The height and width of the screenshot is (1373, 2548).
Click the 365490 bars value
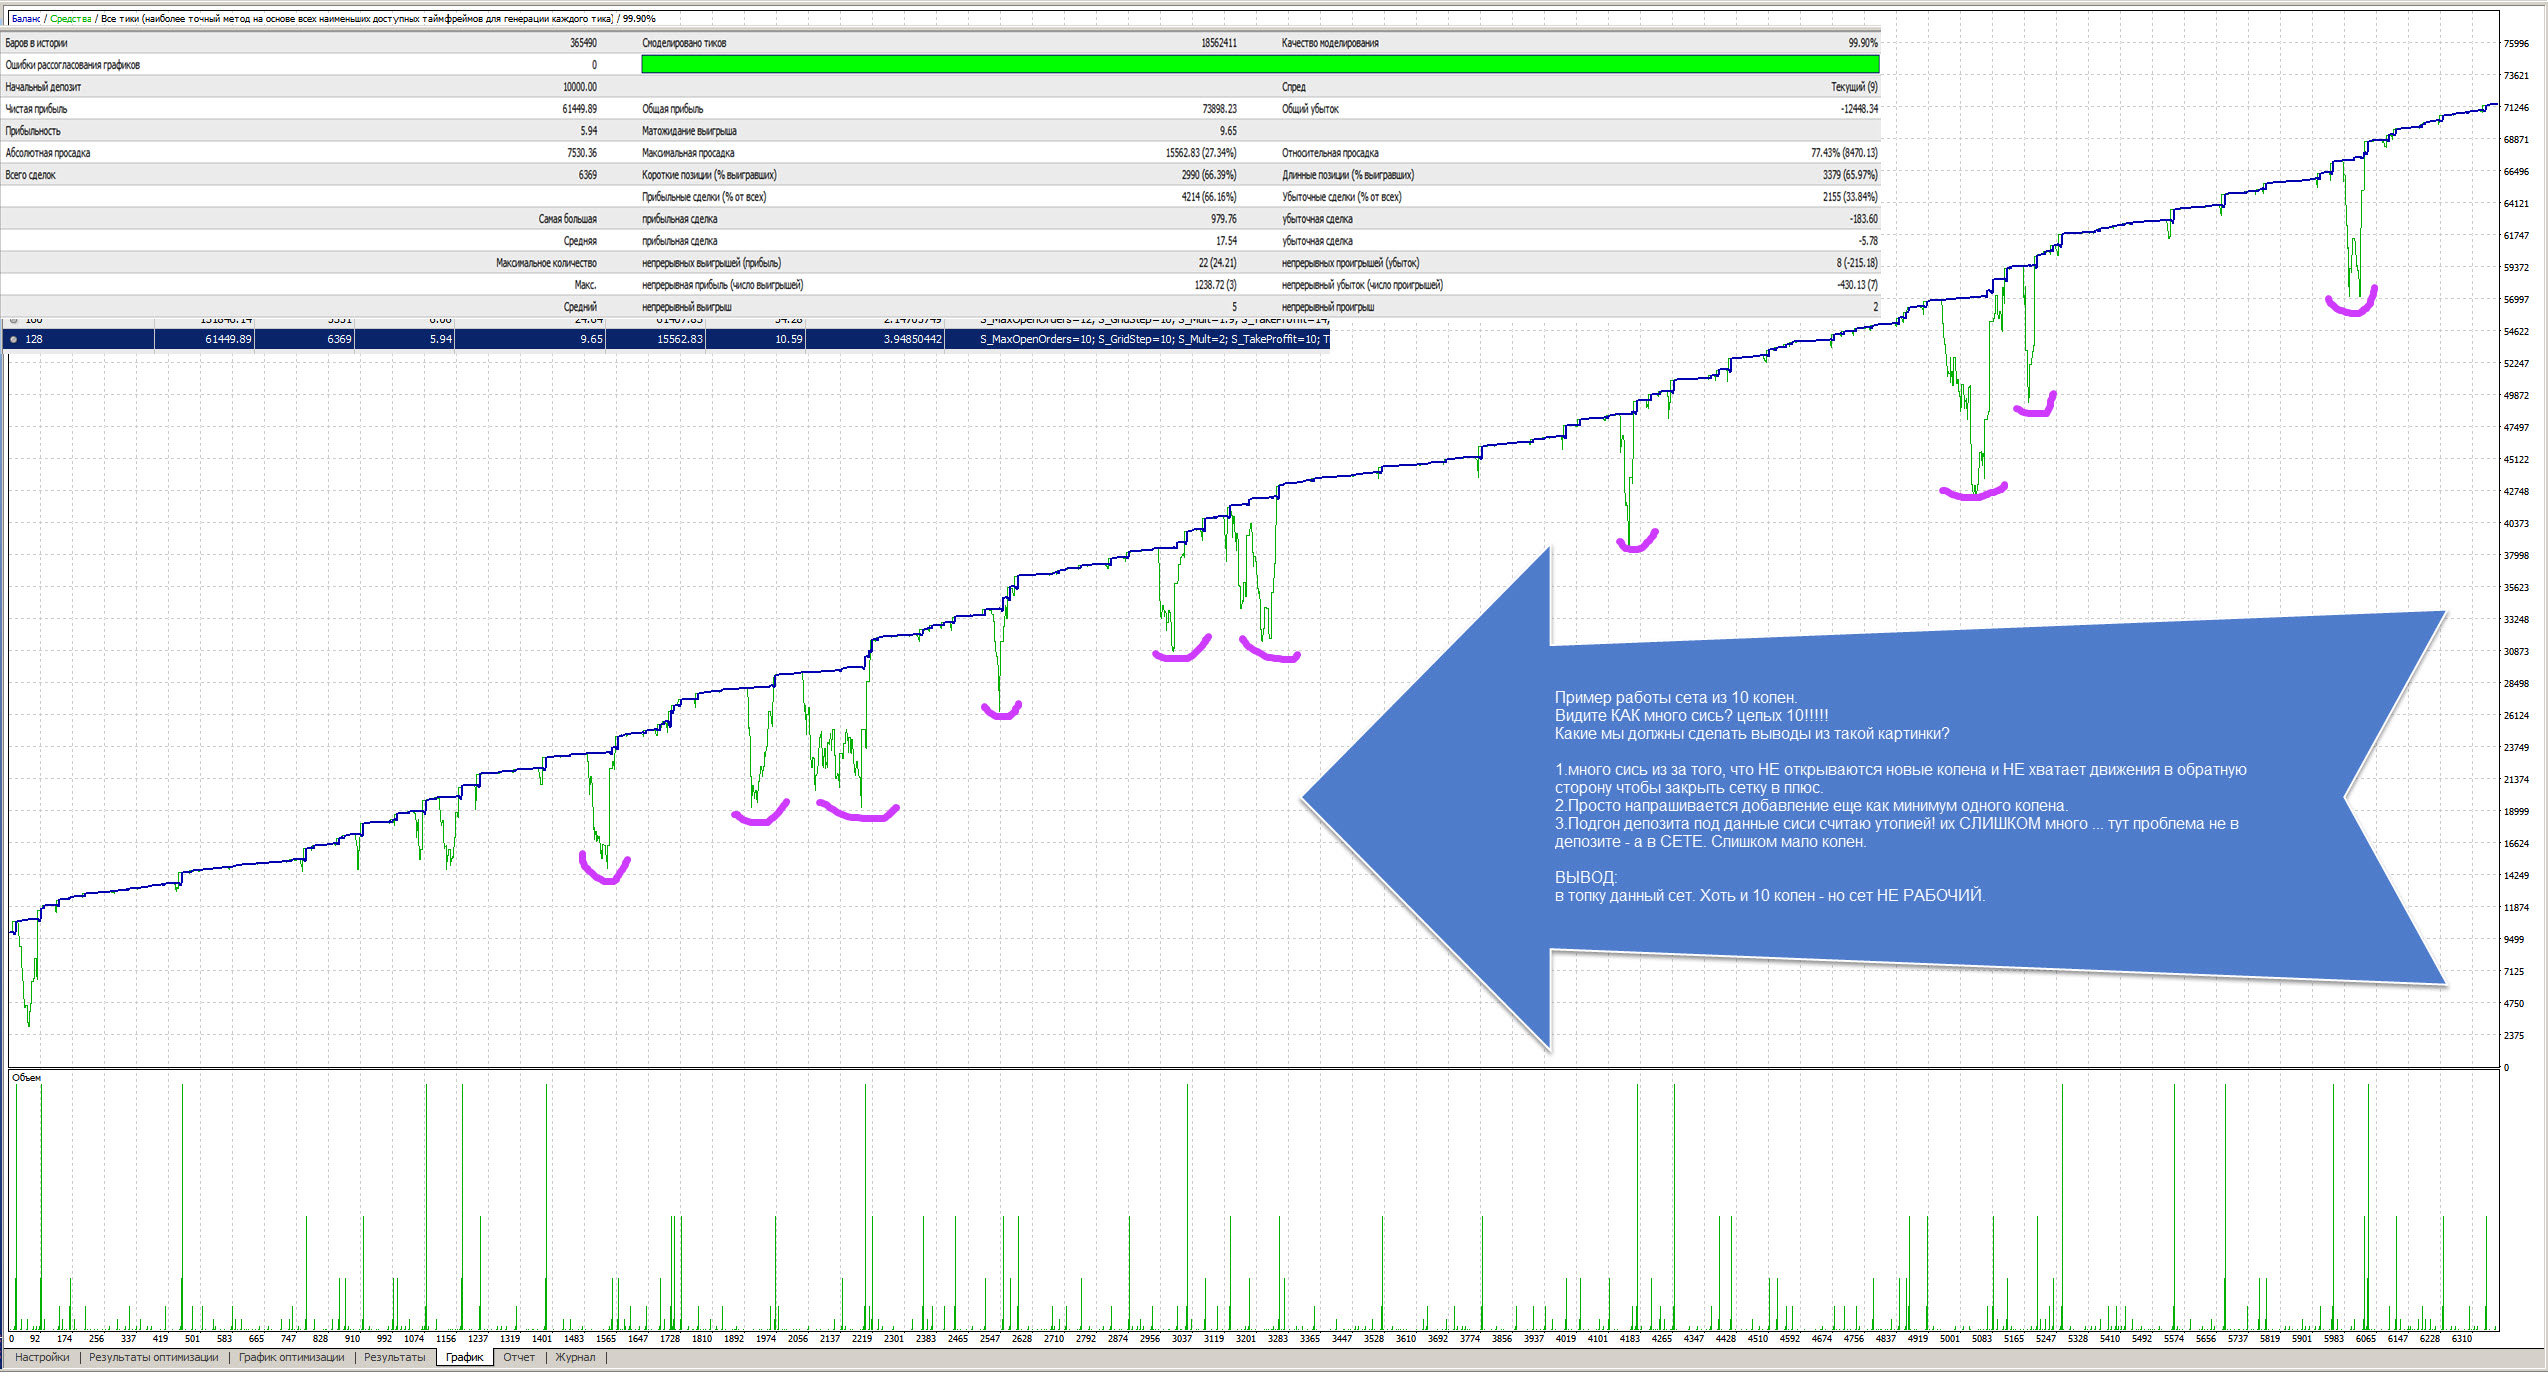[x=583, y=43]
